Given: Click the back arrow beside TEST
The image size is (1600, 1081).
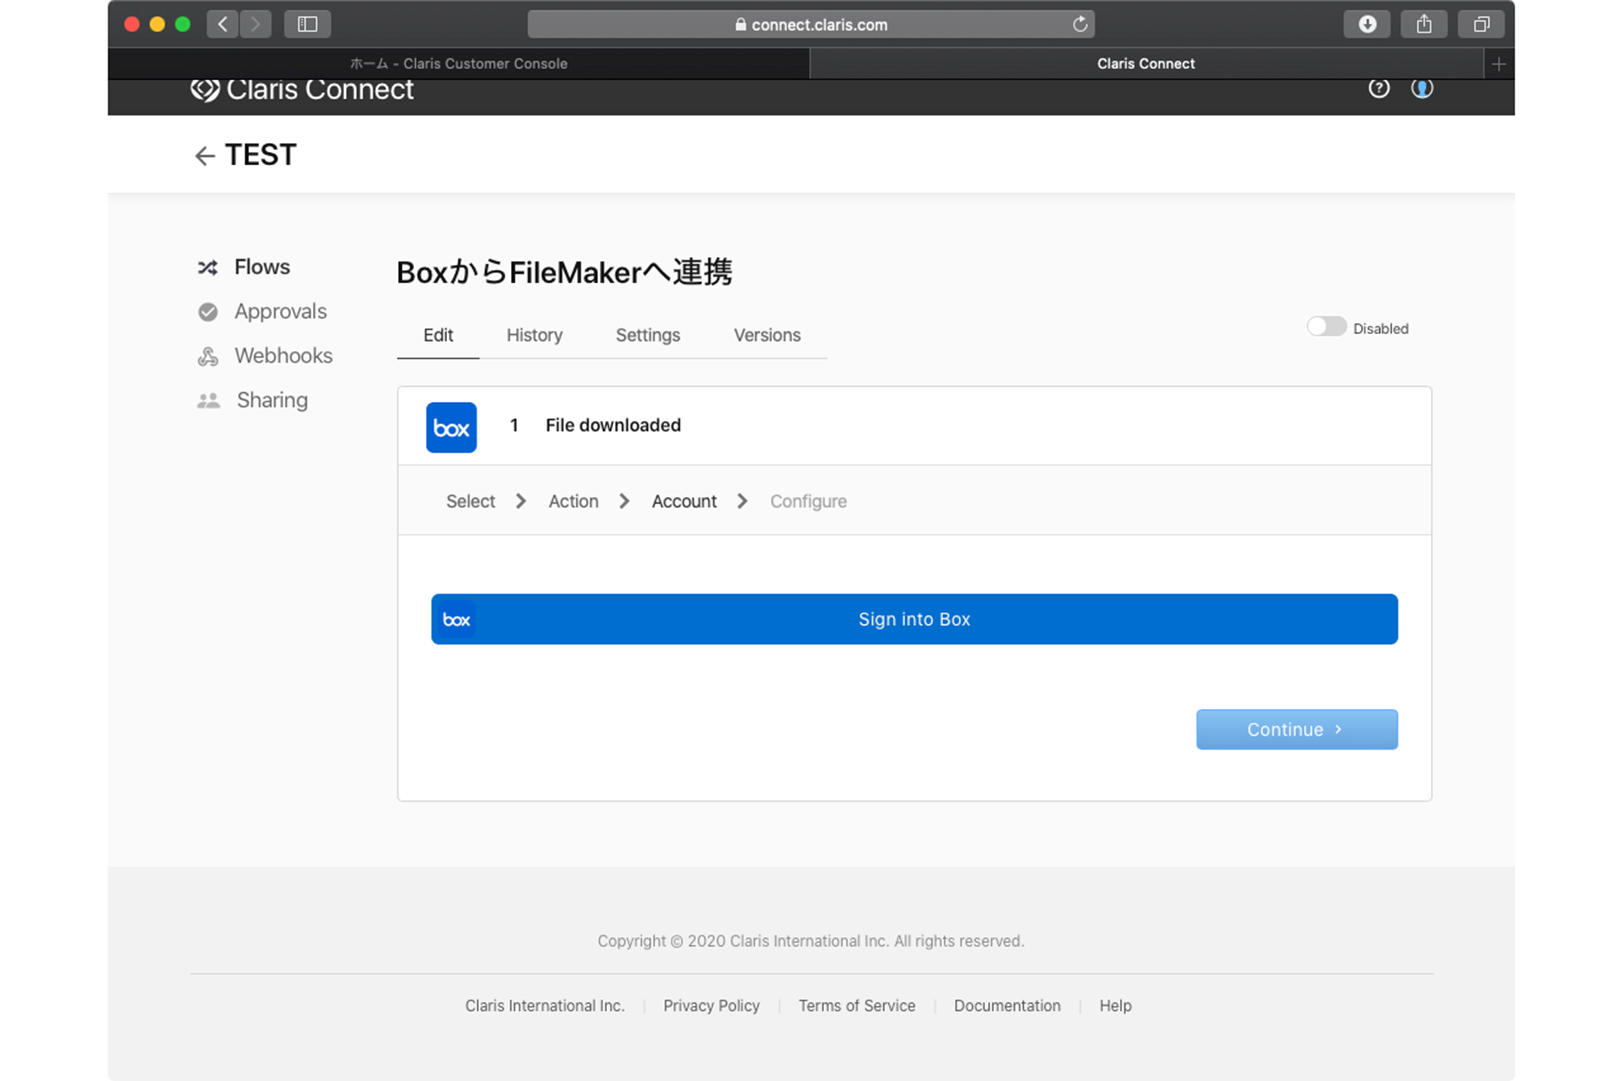Looking at the screenshot, I should coord(204,156).
